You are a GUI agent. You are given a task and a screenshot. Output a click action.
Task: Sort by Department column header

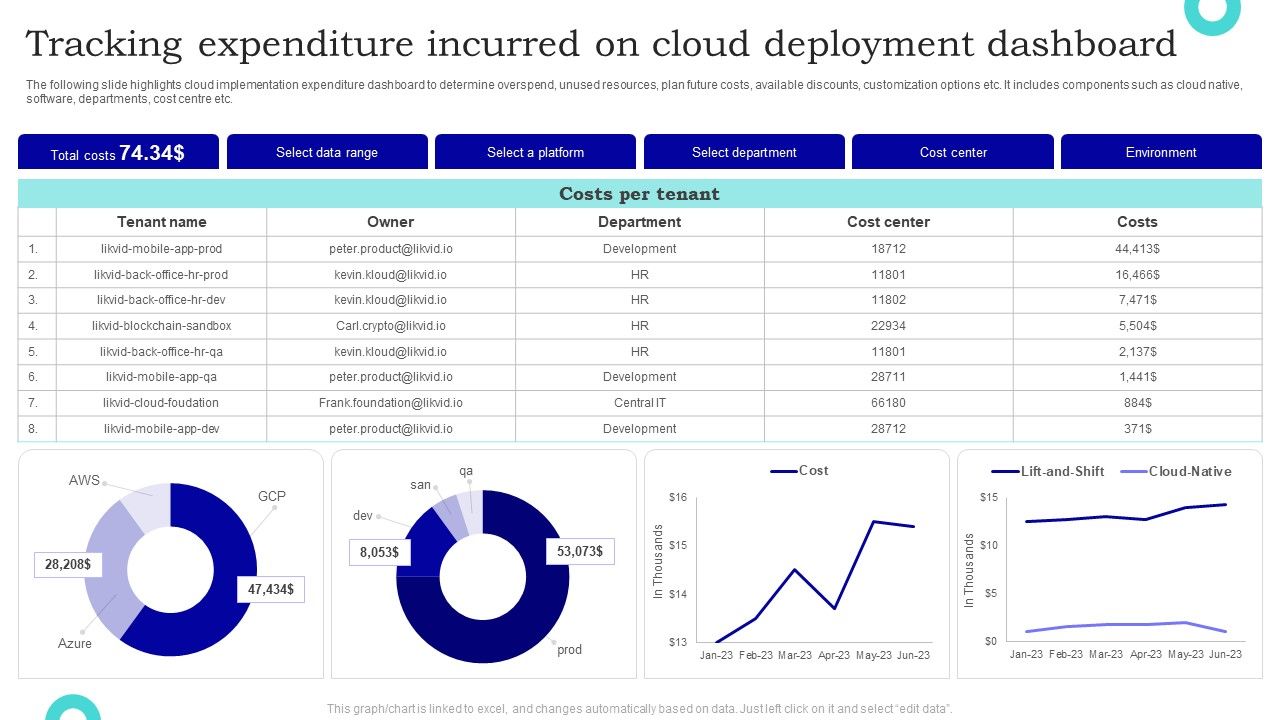point(639,222)
